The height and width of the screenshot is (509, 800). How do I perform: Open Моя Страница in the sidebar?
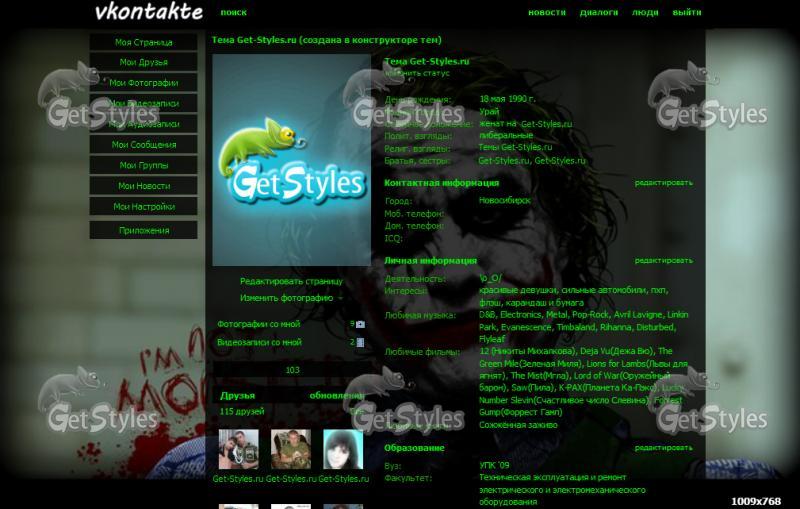point(143,43)
